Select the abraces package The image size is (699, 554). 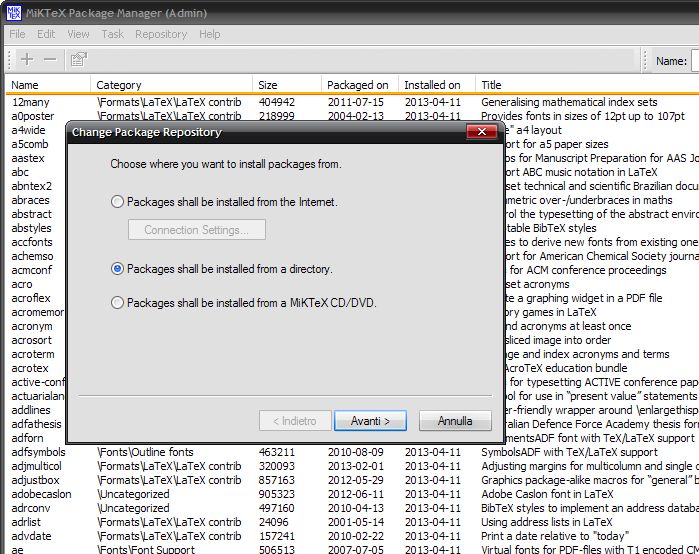coord(30,200)
